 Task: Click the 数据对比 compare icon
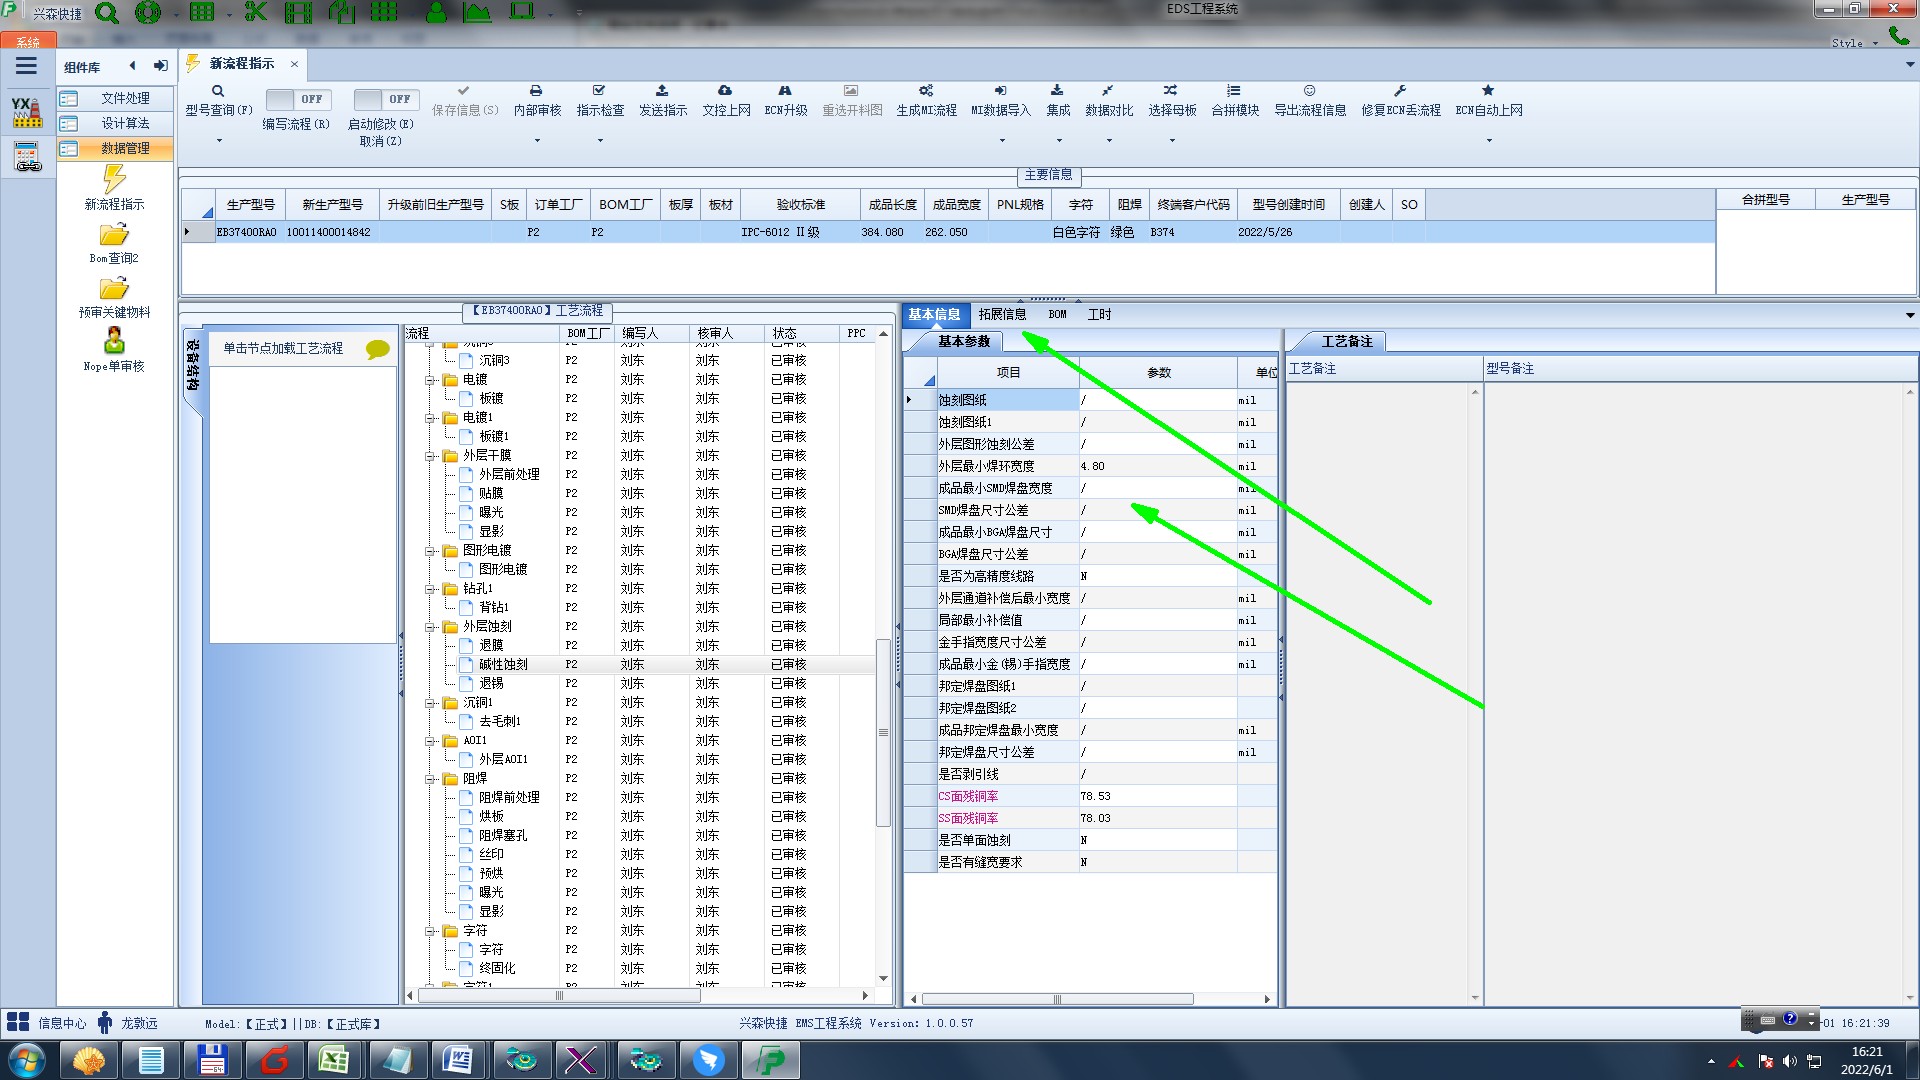pos(1108,91)
